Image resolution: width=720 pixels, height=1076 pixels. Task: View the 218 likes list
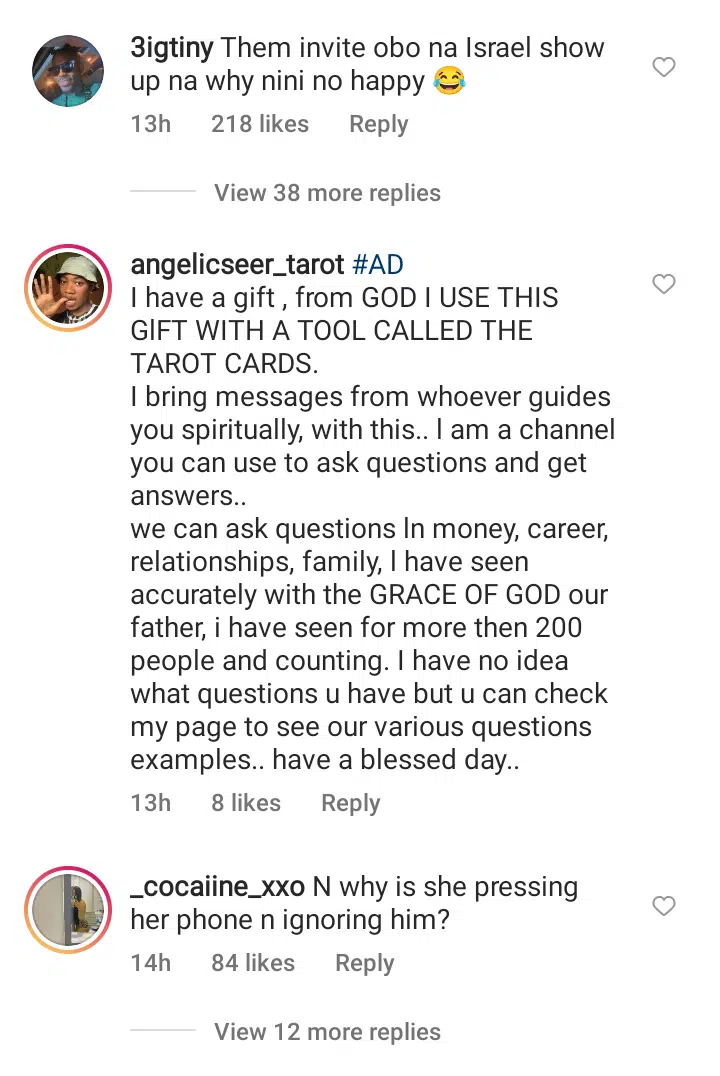[260, 124]
